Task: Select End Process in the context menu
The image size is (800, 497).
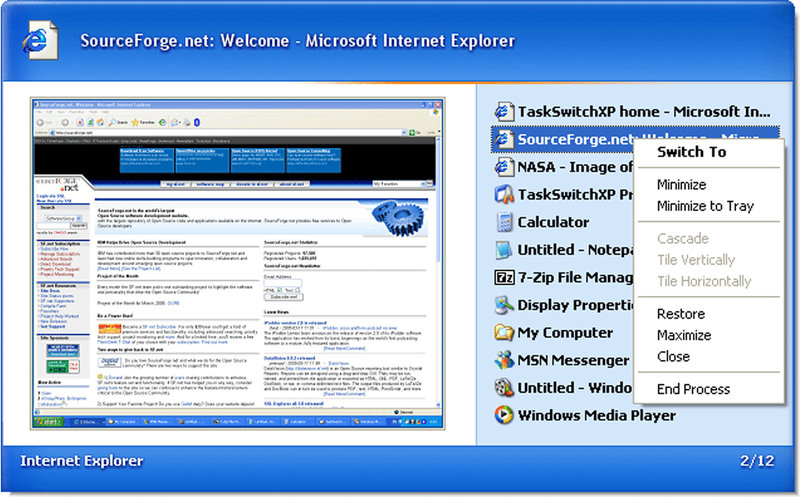Action: pyautogui.click(x=693, y=389)
